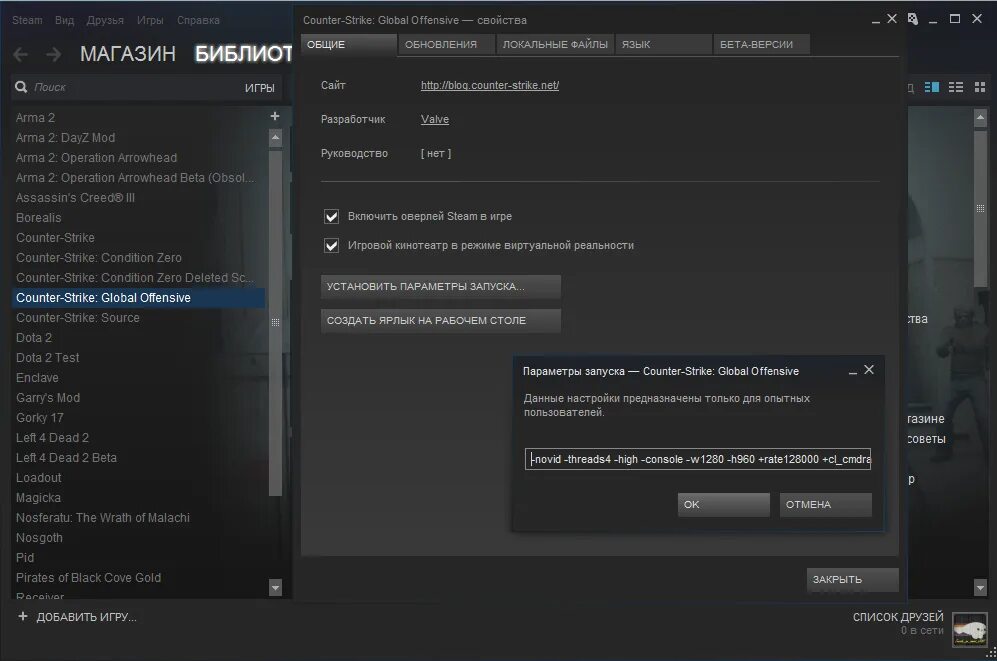Click the plus icon above games list
This screenshot has width=997, height=661.
(275, 116)
